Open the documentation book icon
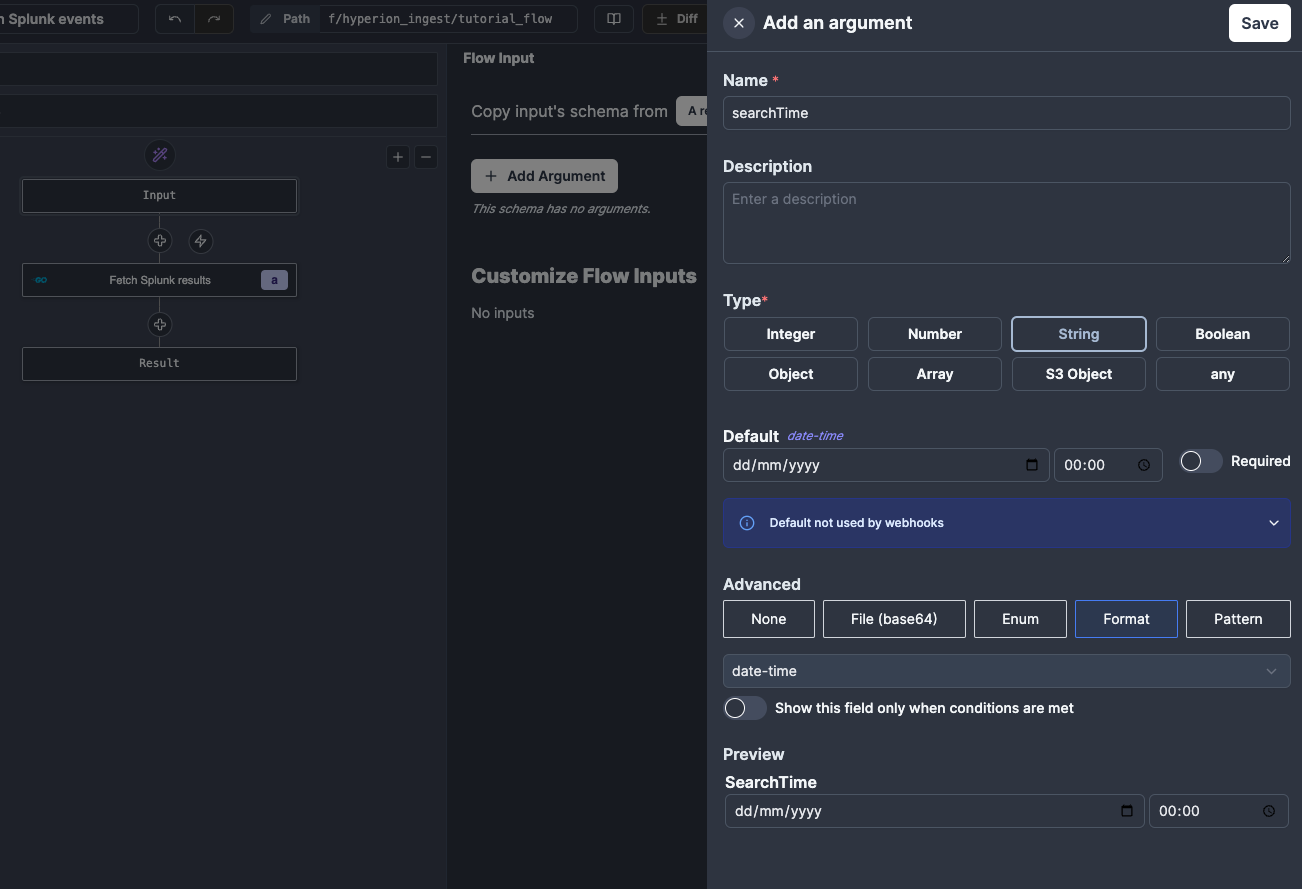This screenshot has height=889, width=1302. tap(613, 18)
